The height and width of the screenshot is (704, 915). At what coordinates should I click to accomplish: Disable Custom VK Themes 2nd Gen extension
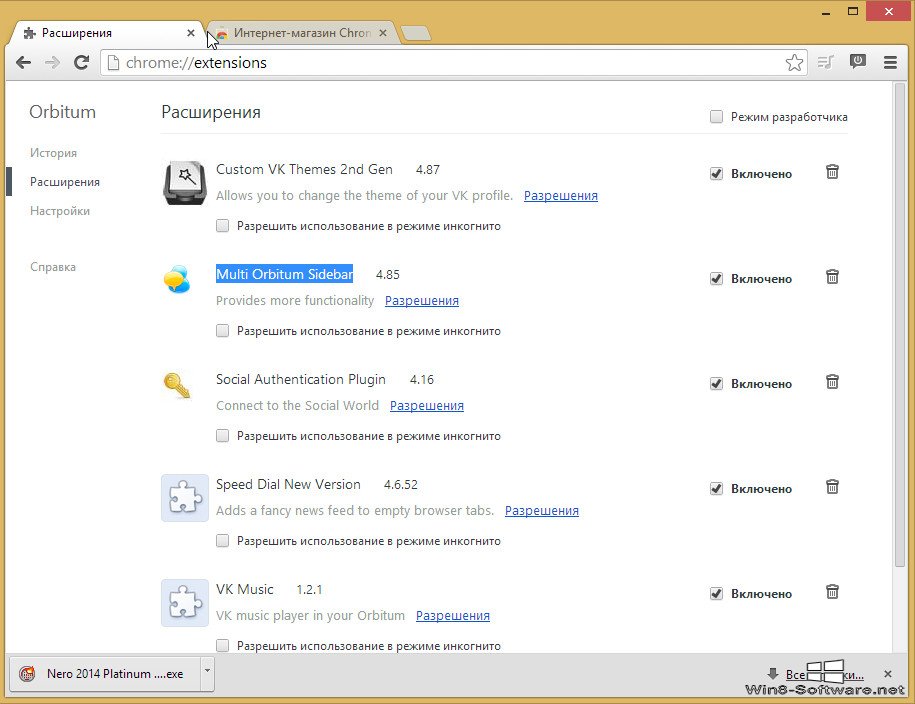pos(716,174)
